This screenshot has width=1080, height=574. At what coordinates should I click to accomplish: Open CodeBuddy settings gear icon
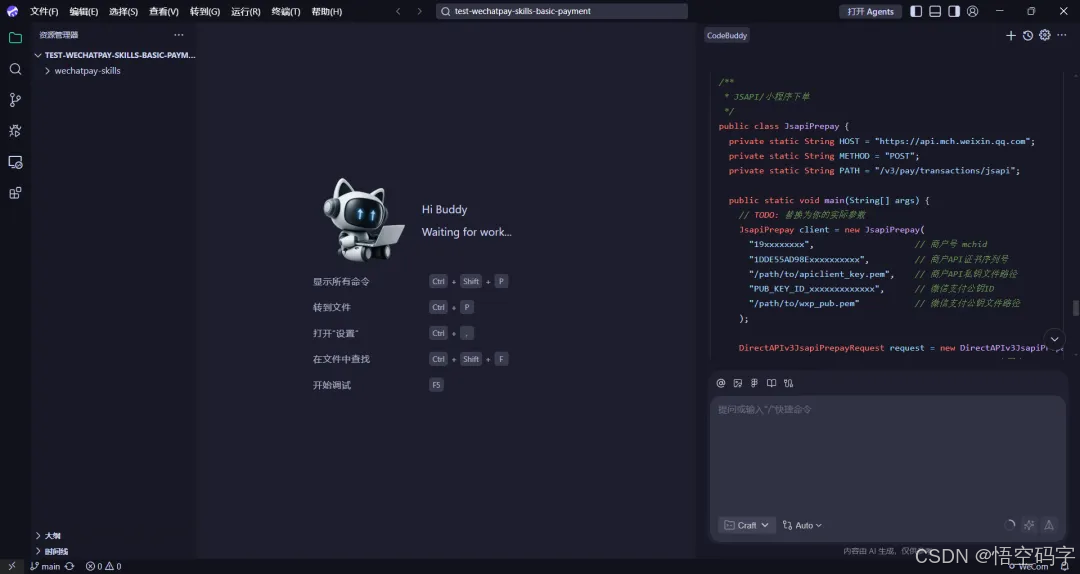coord(1045,35)
